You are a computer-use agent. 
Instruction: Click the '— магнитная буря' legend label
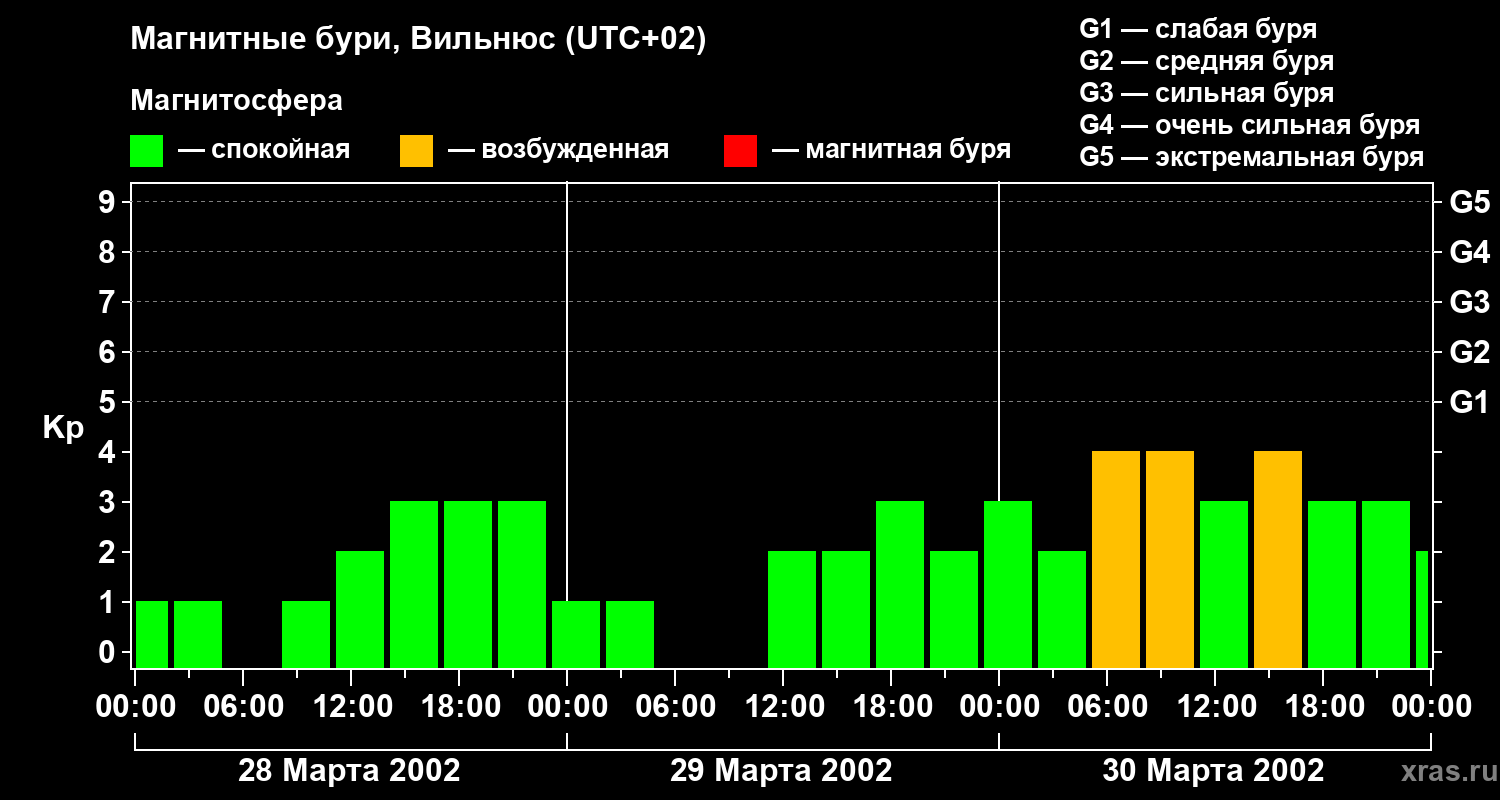[891, 150]
